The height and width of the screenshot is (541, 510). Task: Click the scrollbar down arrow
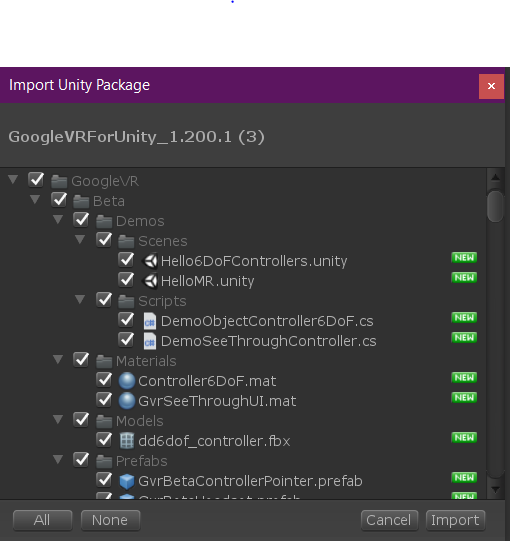496,490
